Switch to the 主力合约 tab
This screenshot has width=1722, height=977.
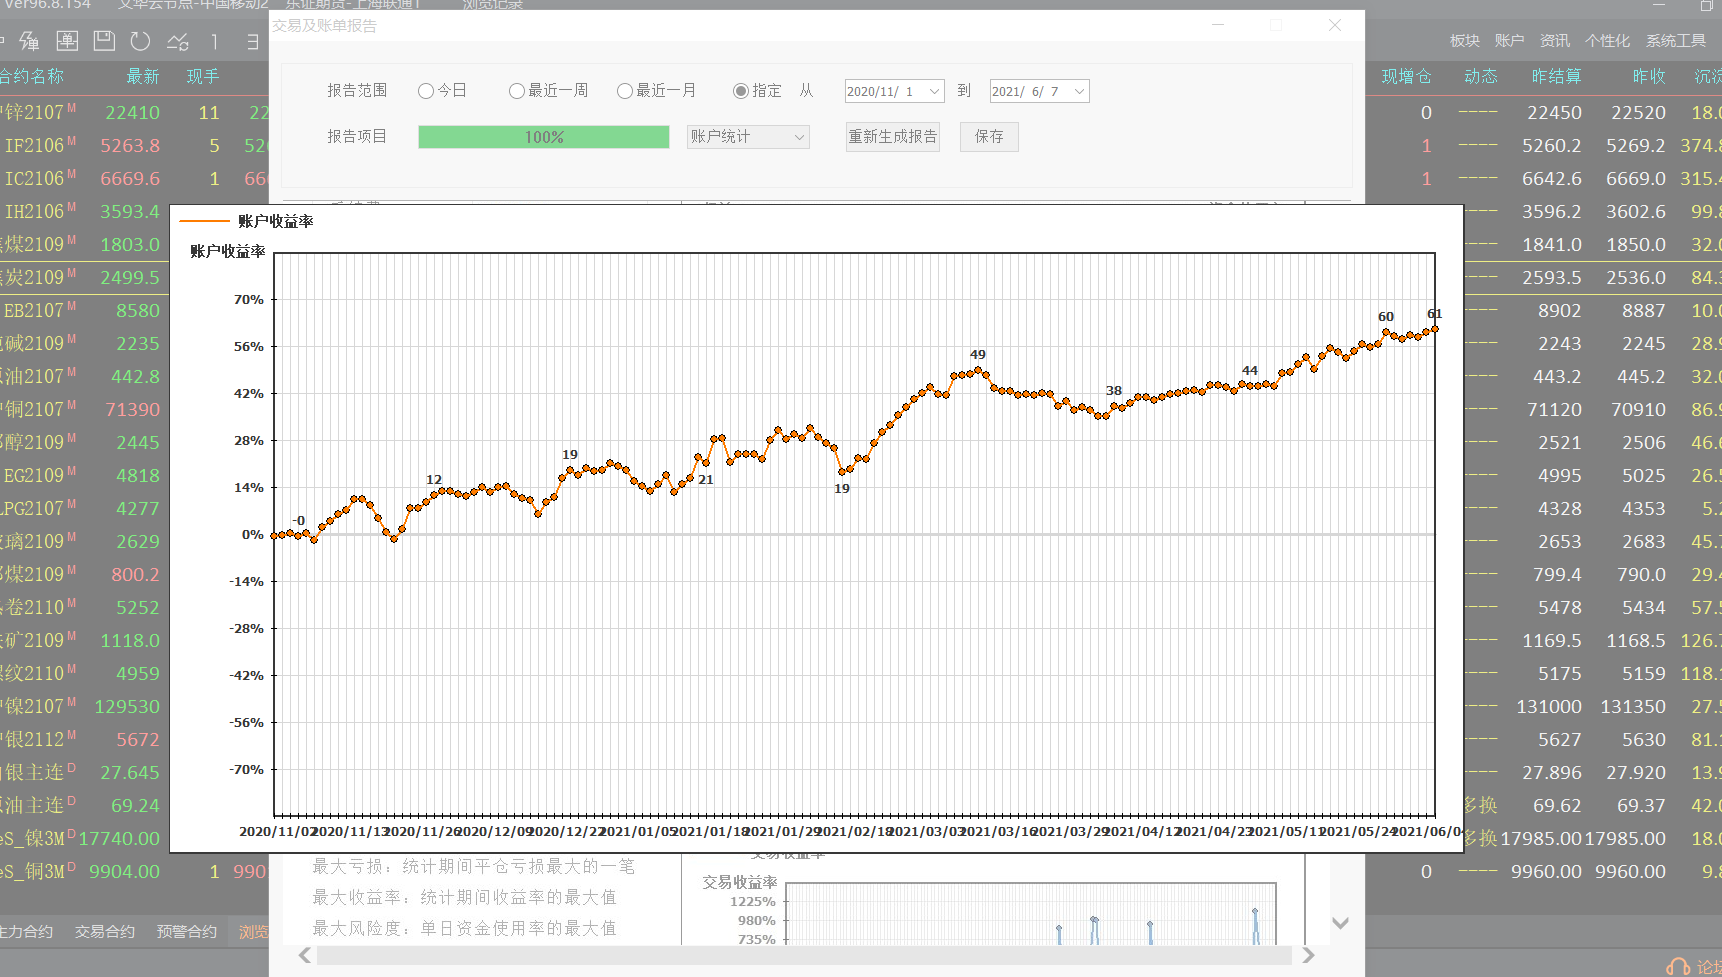tap(26, 932)
